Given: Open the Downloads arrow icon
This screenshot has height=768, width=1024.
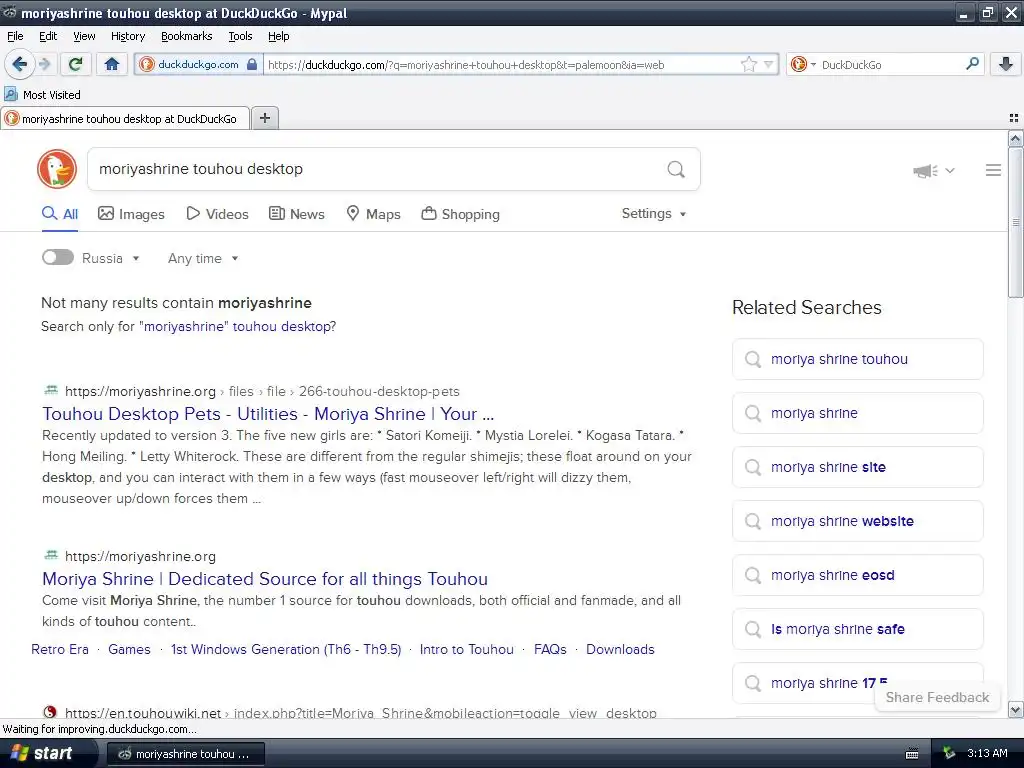Looking at the screenshot, I should [x=1006, y=64].
